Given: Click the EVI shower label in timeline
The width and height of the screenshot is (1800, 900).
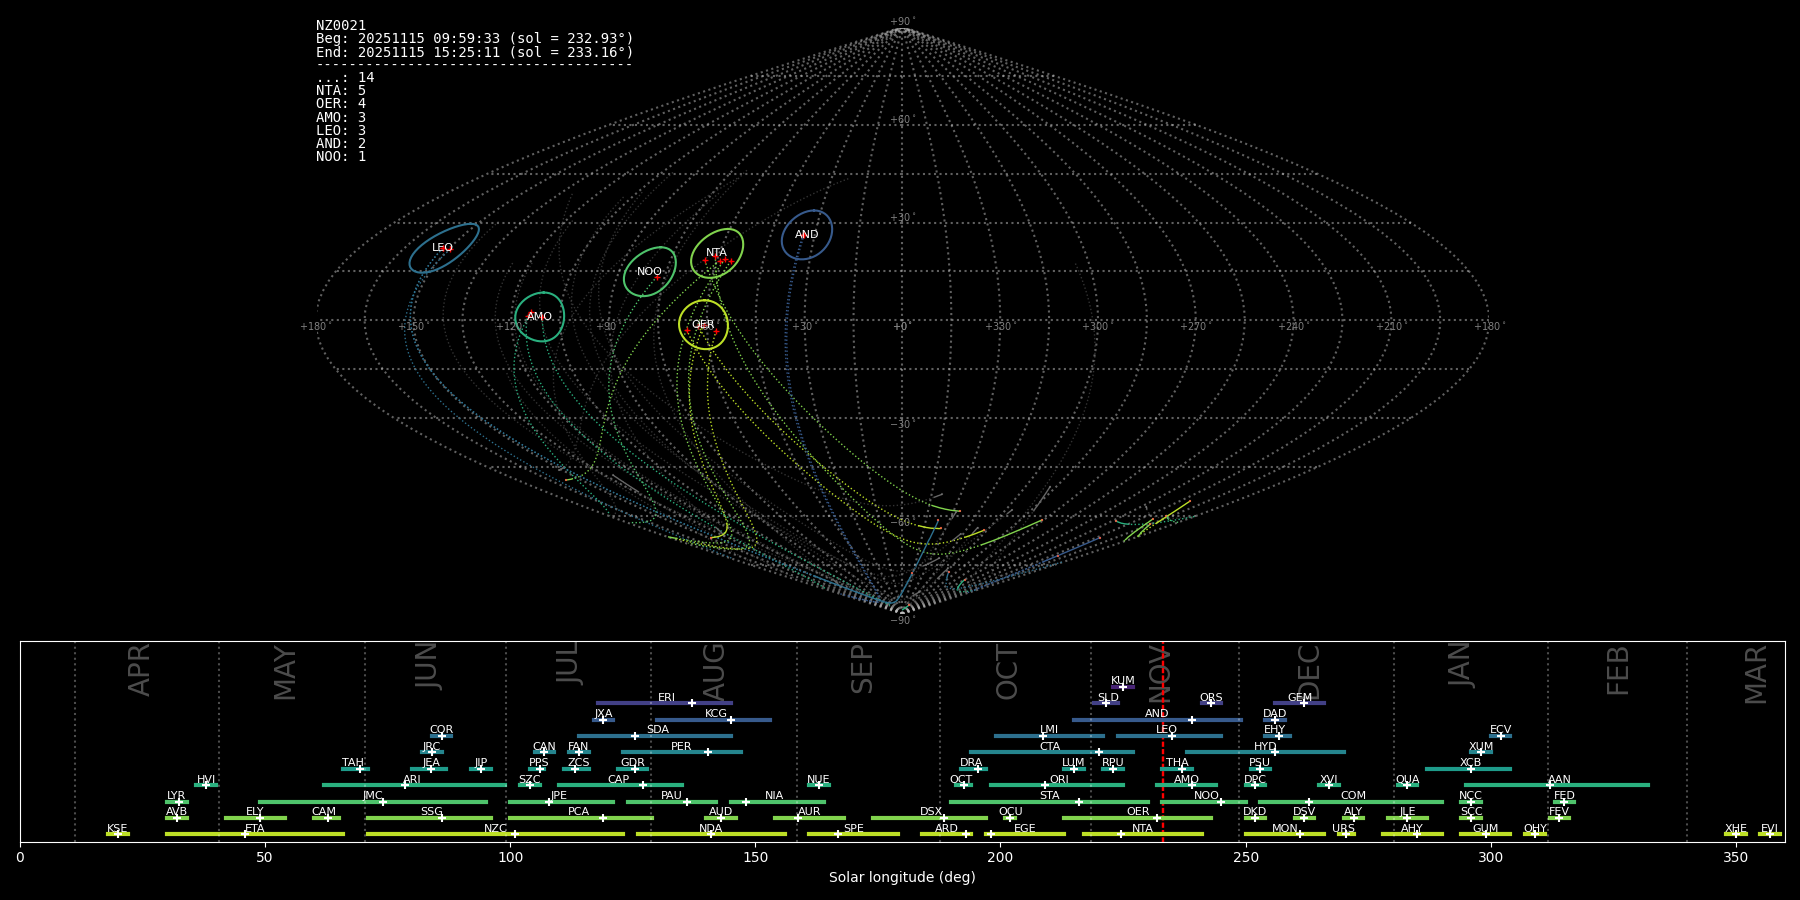Looking at the screenshot, I should (1769, 829).
